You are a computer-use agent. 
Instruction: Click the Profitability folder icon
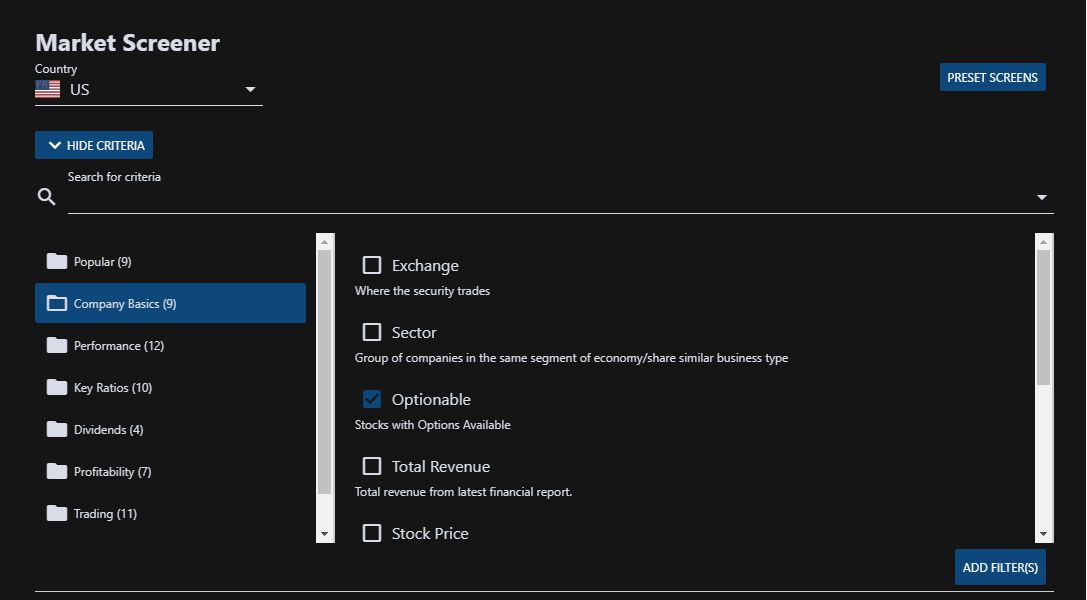[57, 471]
